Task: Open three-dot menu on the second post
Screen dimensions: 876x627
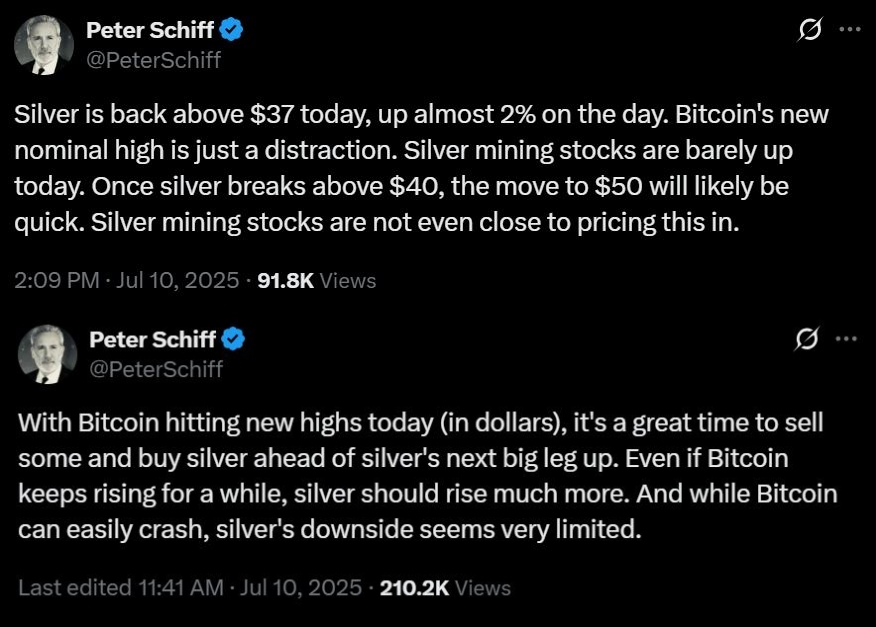Action: click(847, 339)
